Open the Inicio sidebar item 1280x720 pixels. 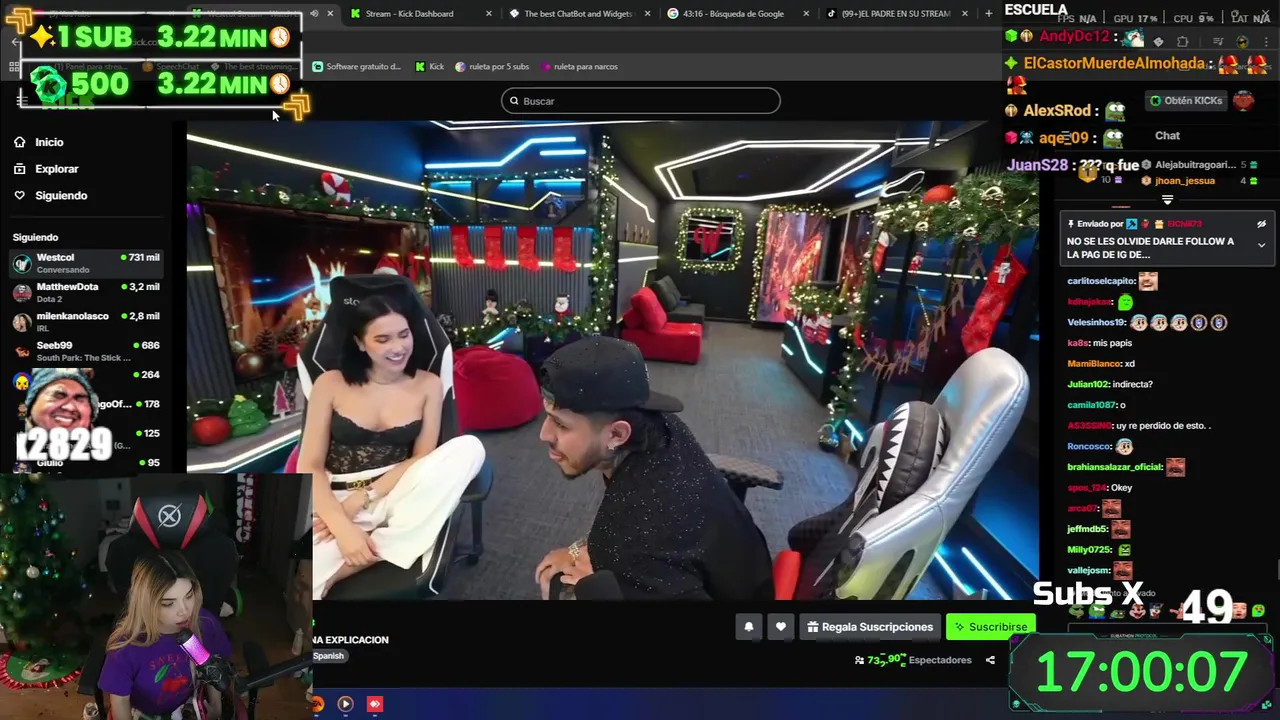[49, 142]
